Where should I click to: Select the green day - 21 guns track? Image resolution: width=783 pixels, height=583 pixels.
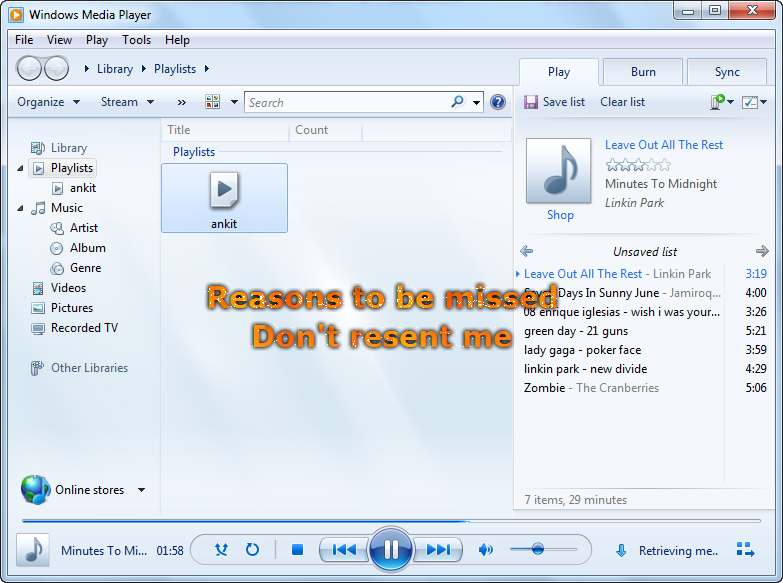644,331
